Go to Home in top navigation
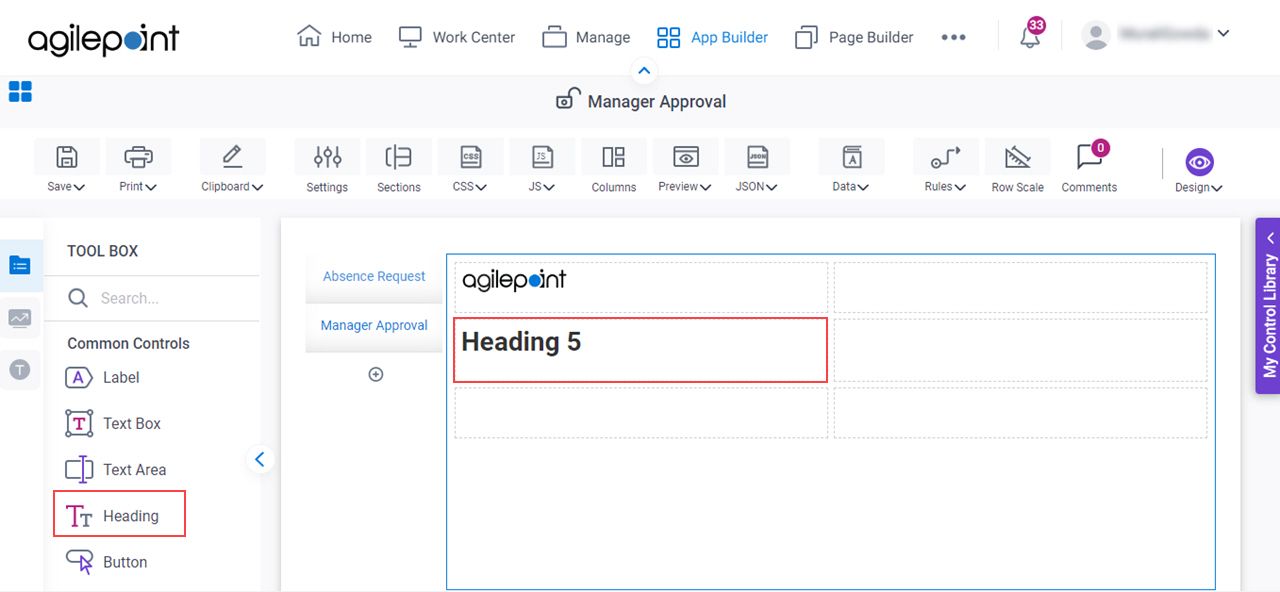This screenshot has width=1280, height=592. [334, 37]
